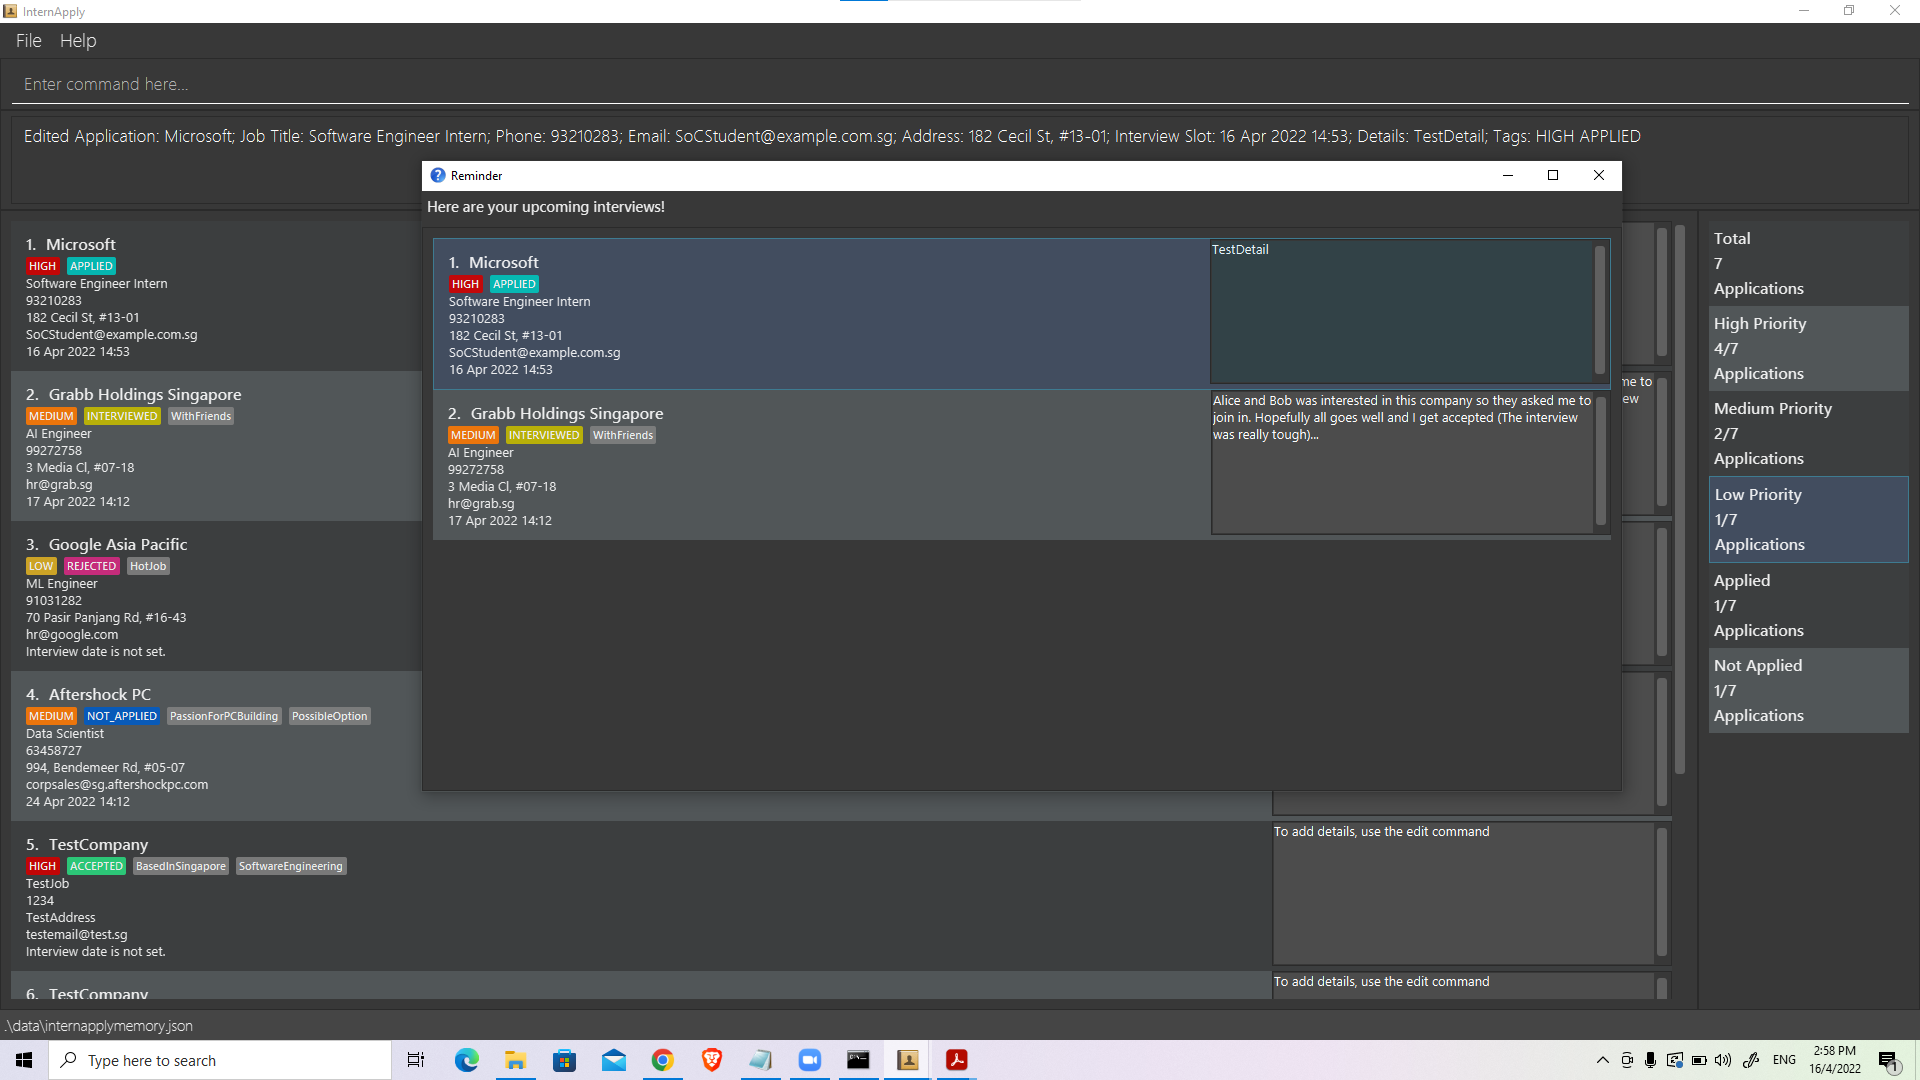Click the Low Priority statistics card

tap(1808, 520)
